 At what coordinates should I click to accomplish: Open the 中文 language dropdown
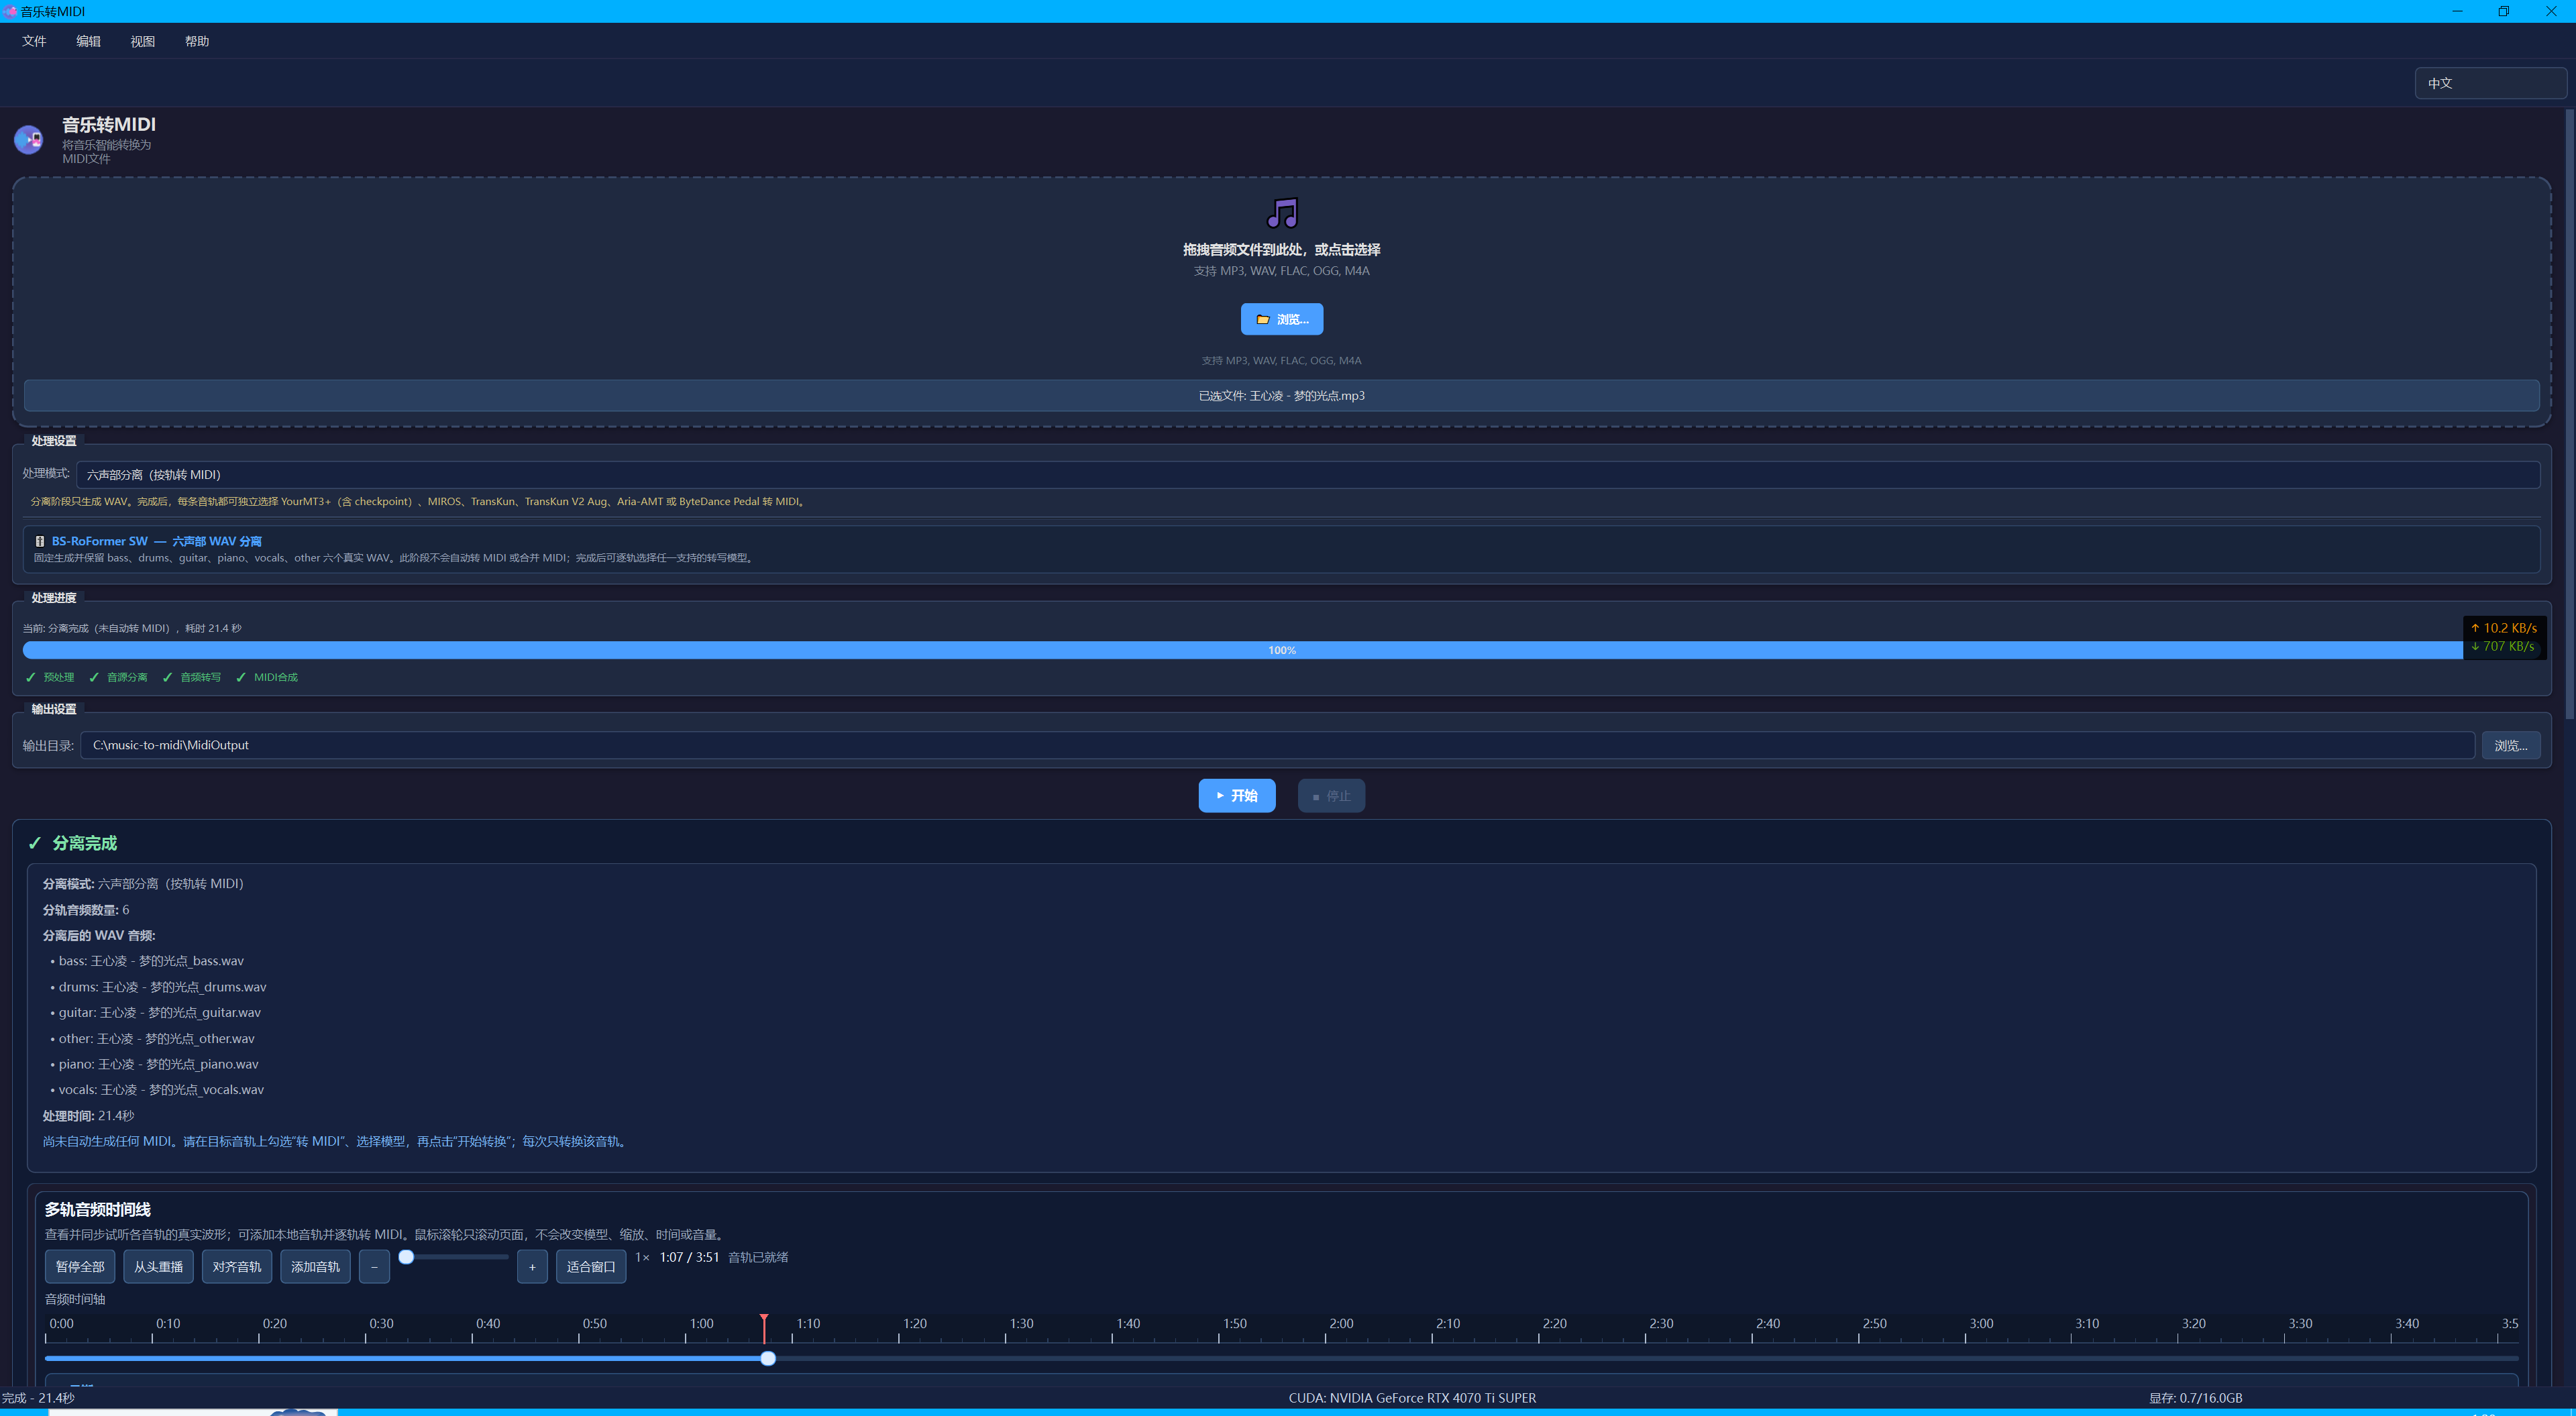click(x=2490, y=83)
